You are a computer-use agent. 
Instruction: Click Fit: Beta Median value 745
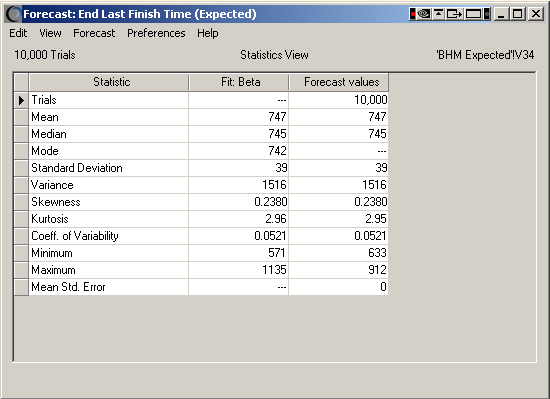click(239, 134)
